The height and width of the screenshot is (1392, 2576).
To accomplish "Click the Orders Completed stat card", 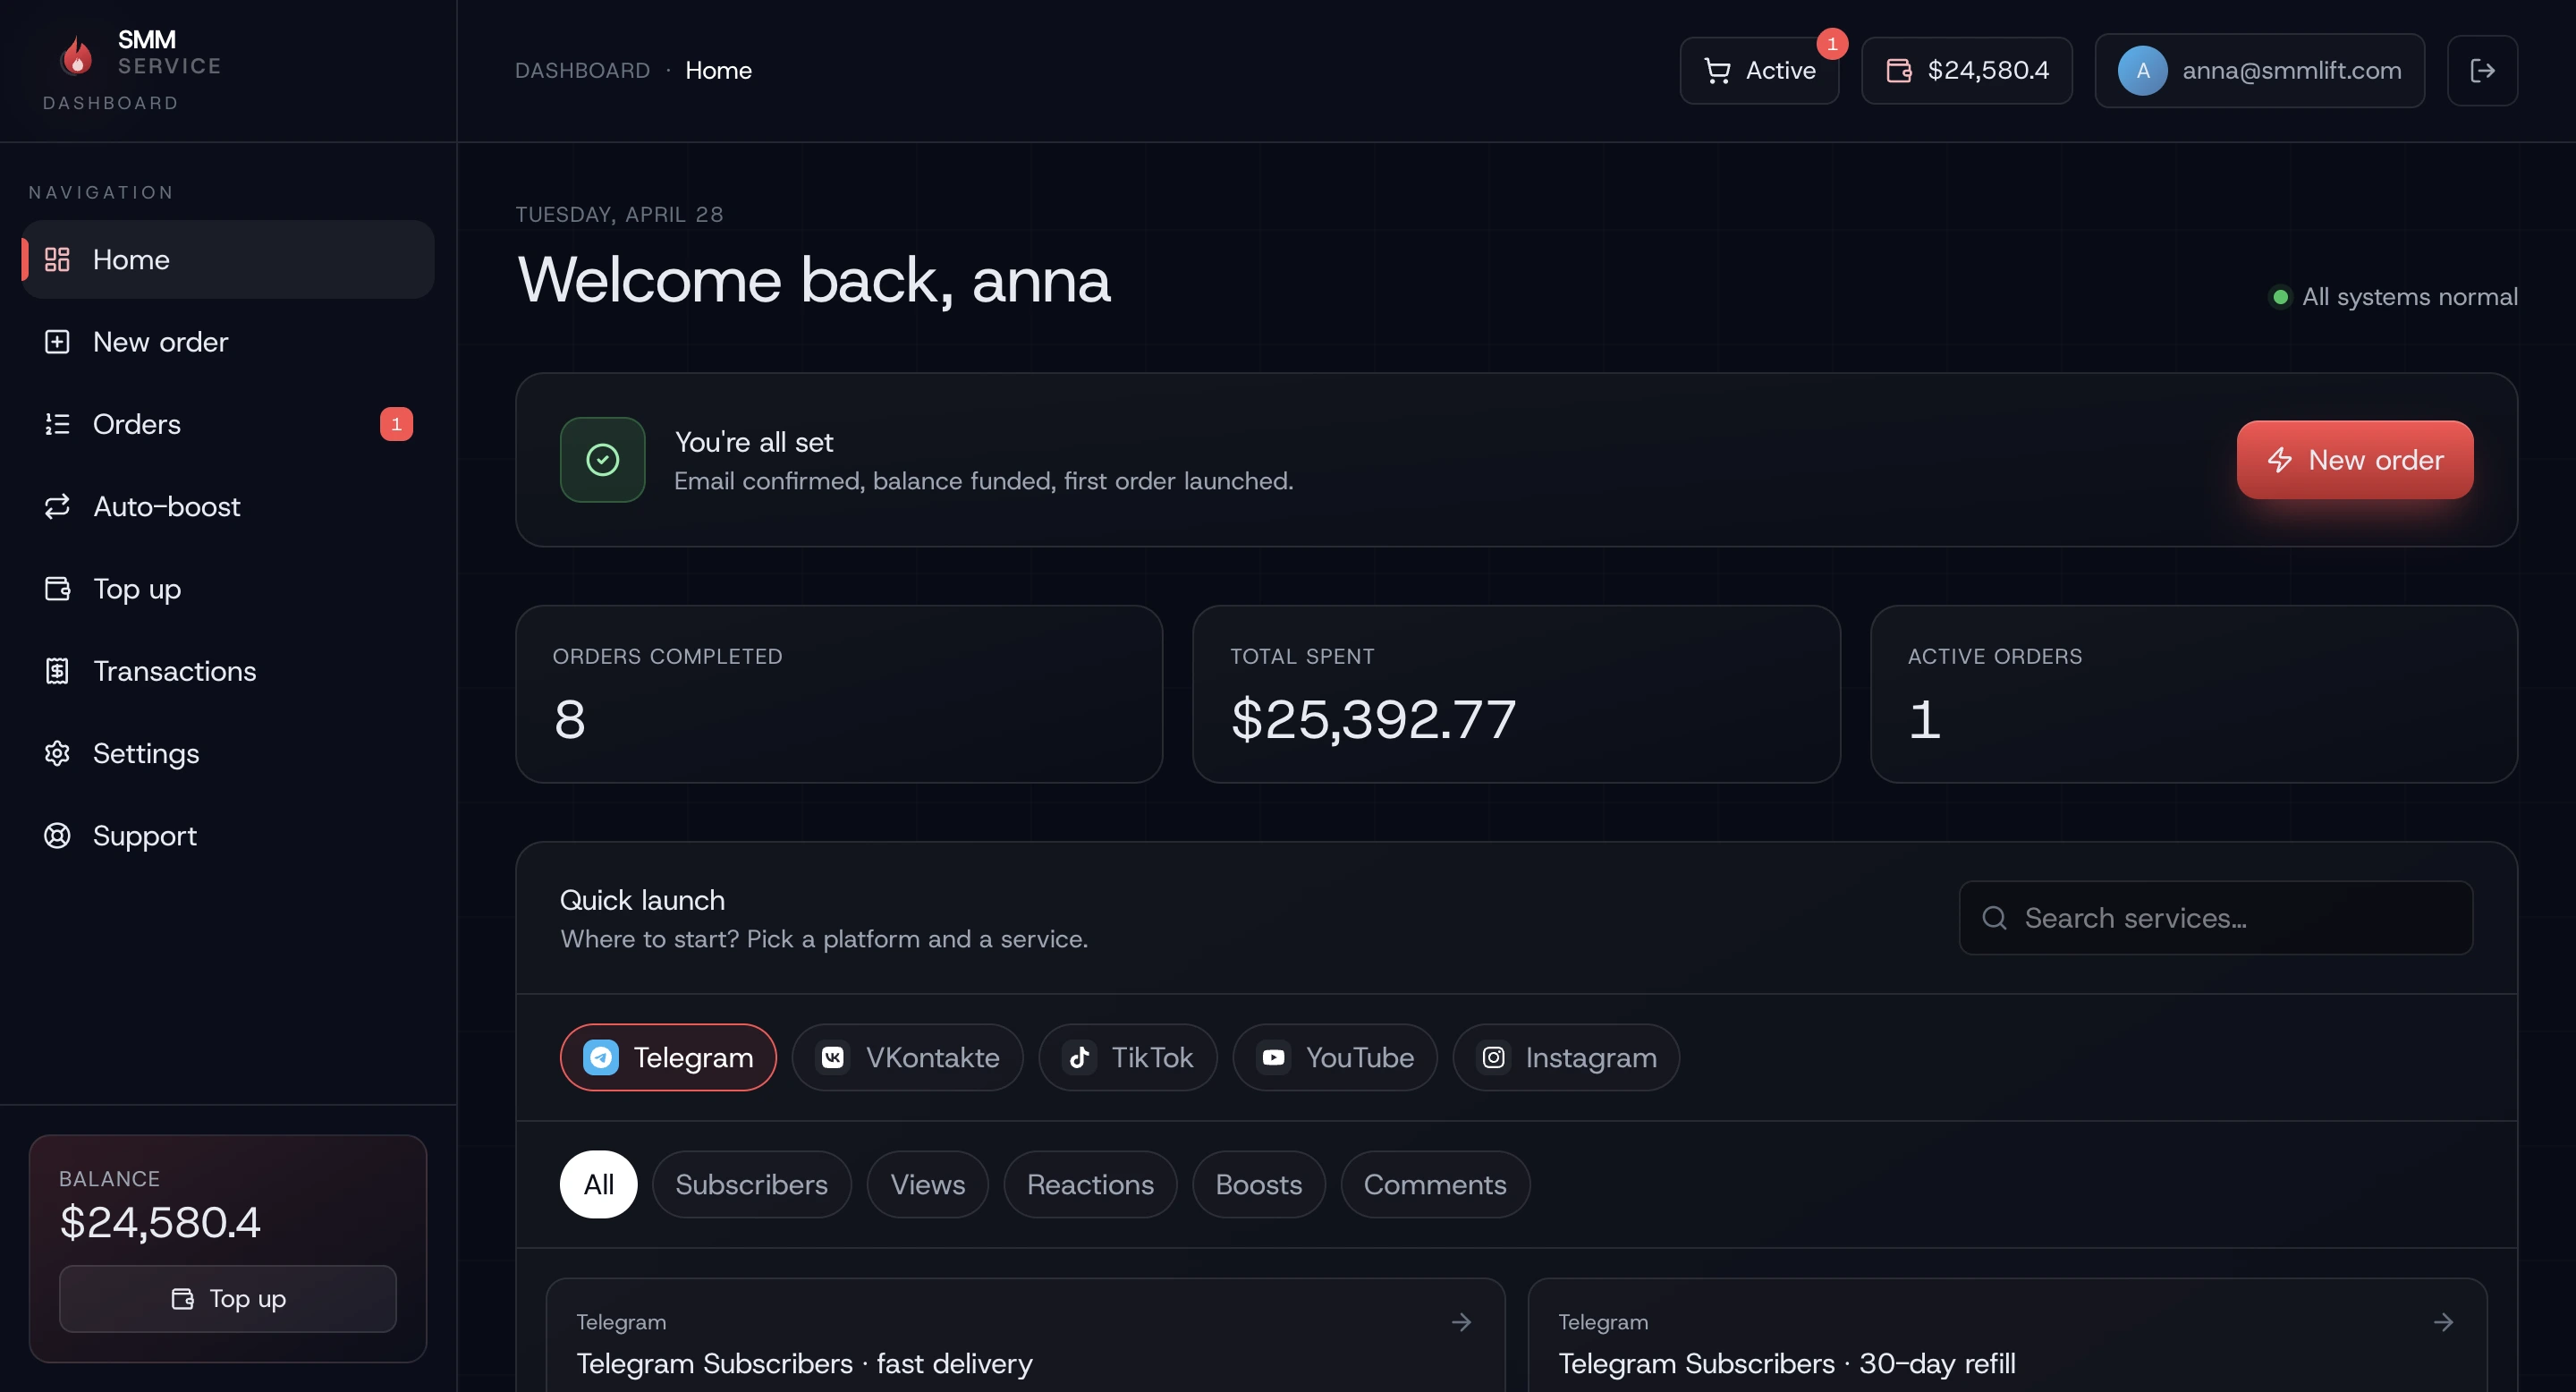I will (x=839, y=694).
